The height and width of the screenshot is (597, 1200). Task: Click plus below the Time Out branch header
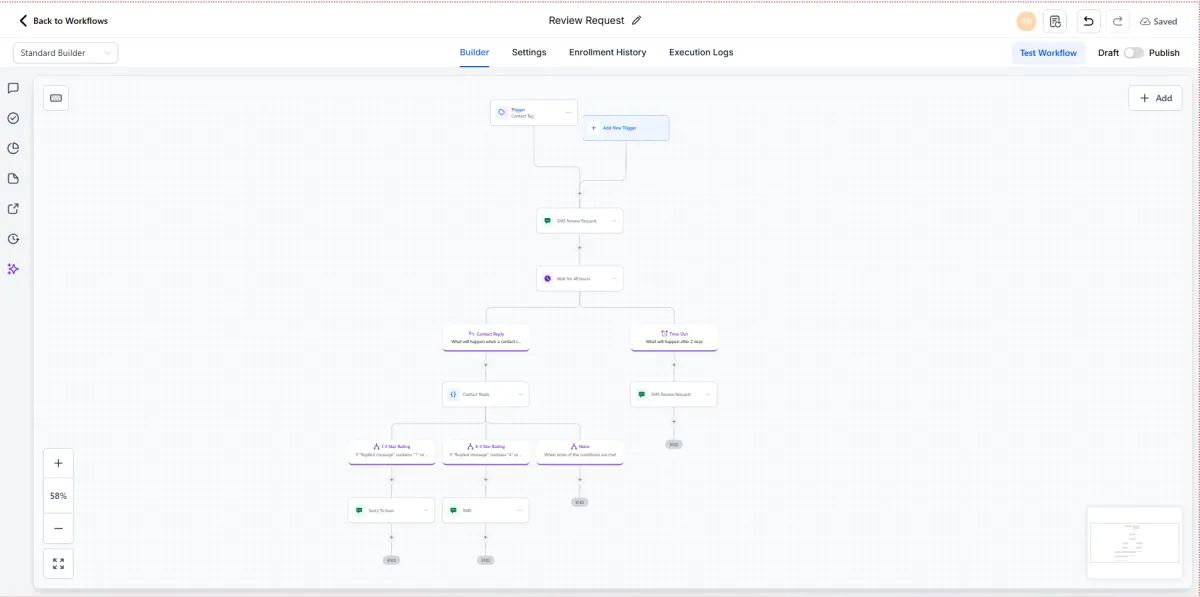(674, 365)
